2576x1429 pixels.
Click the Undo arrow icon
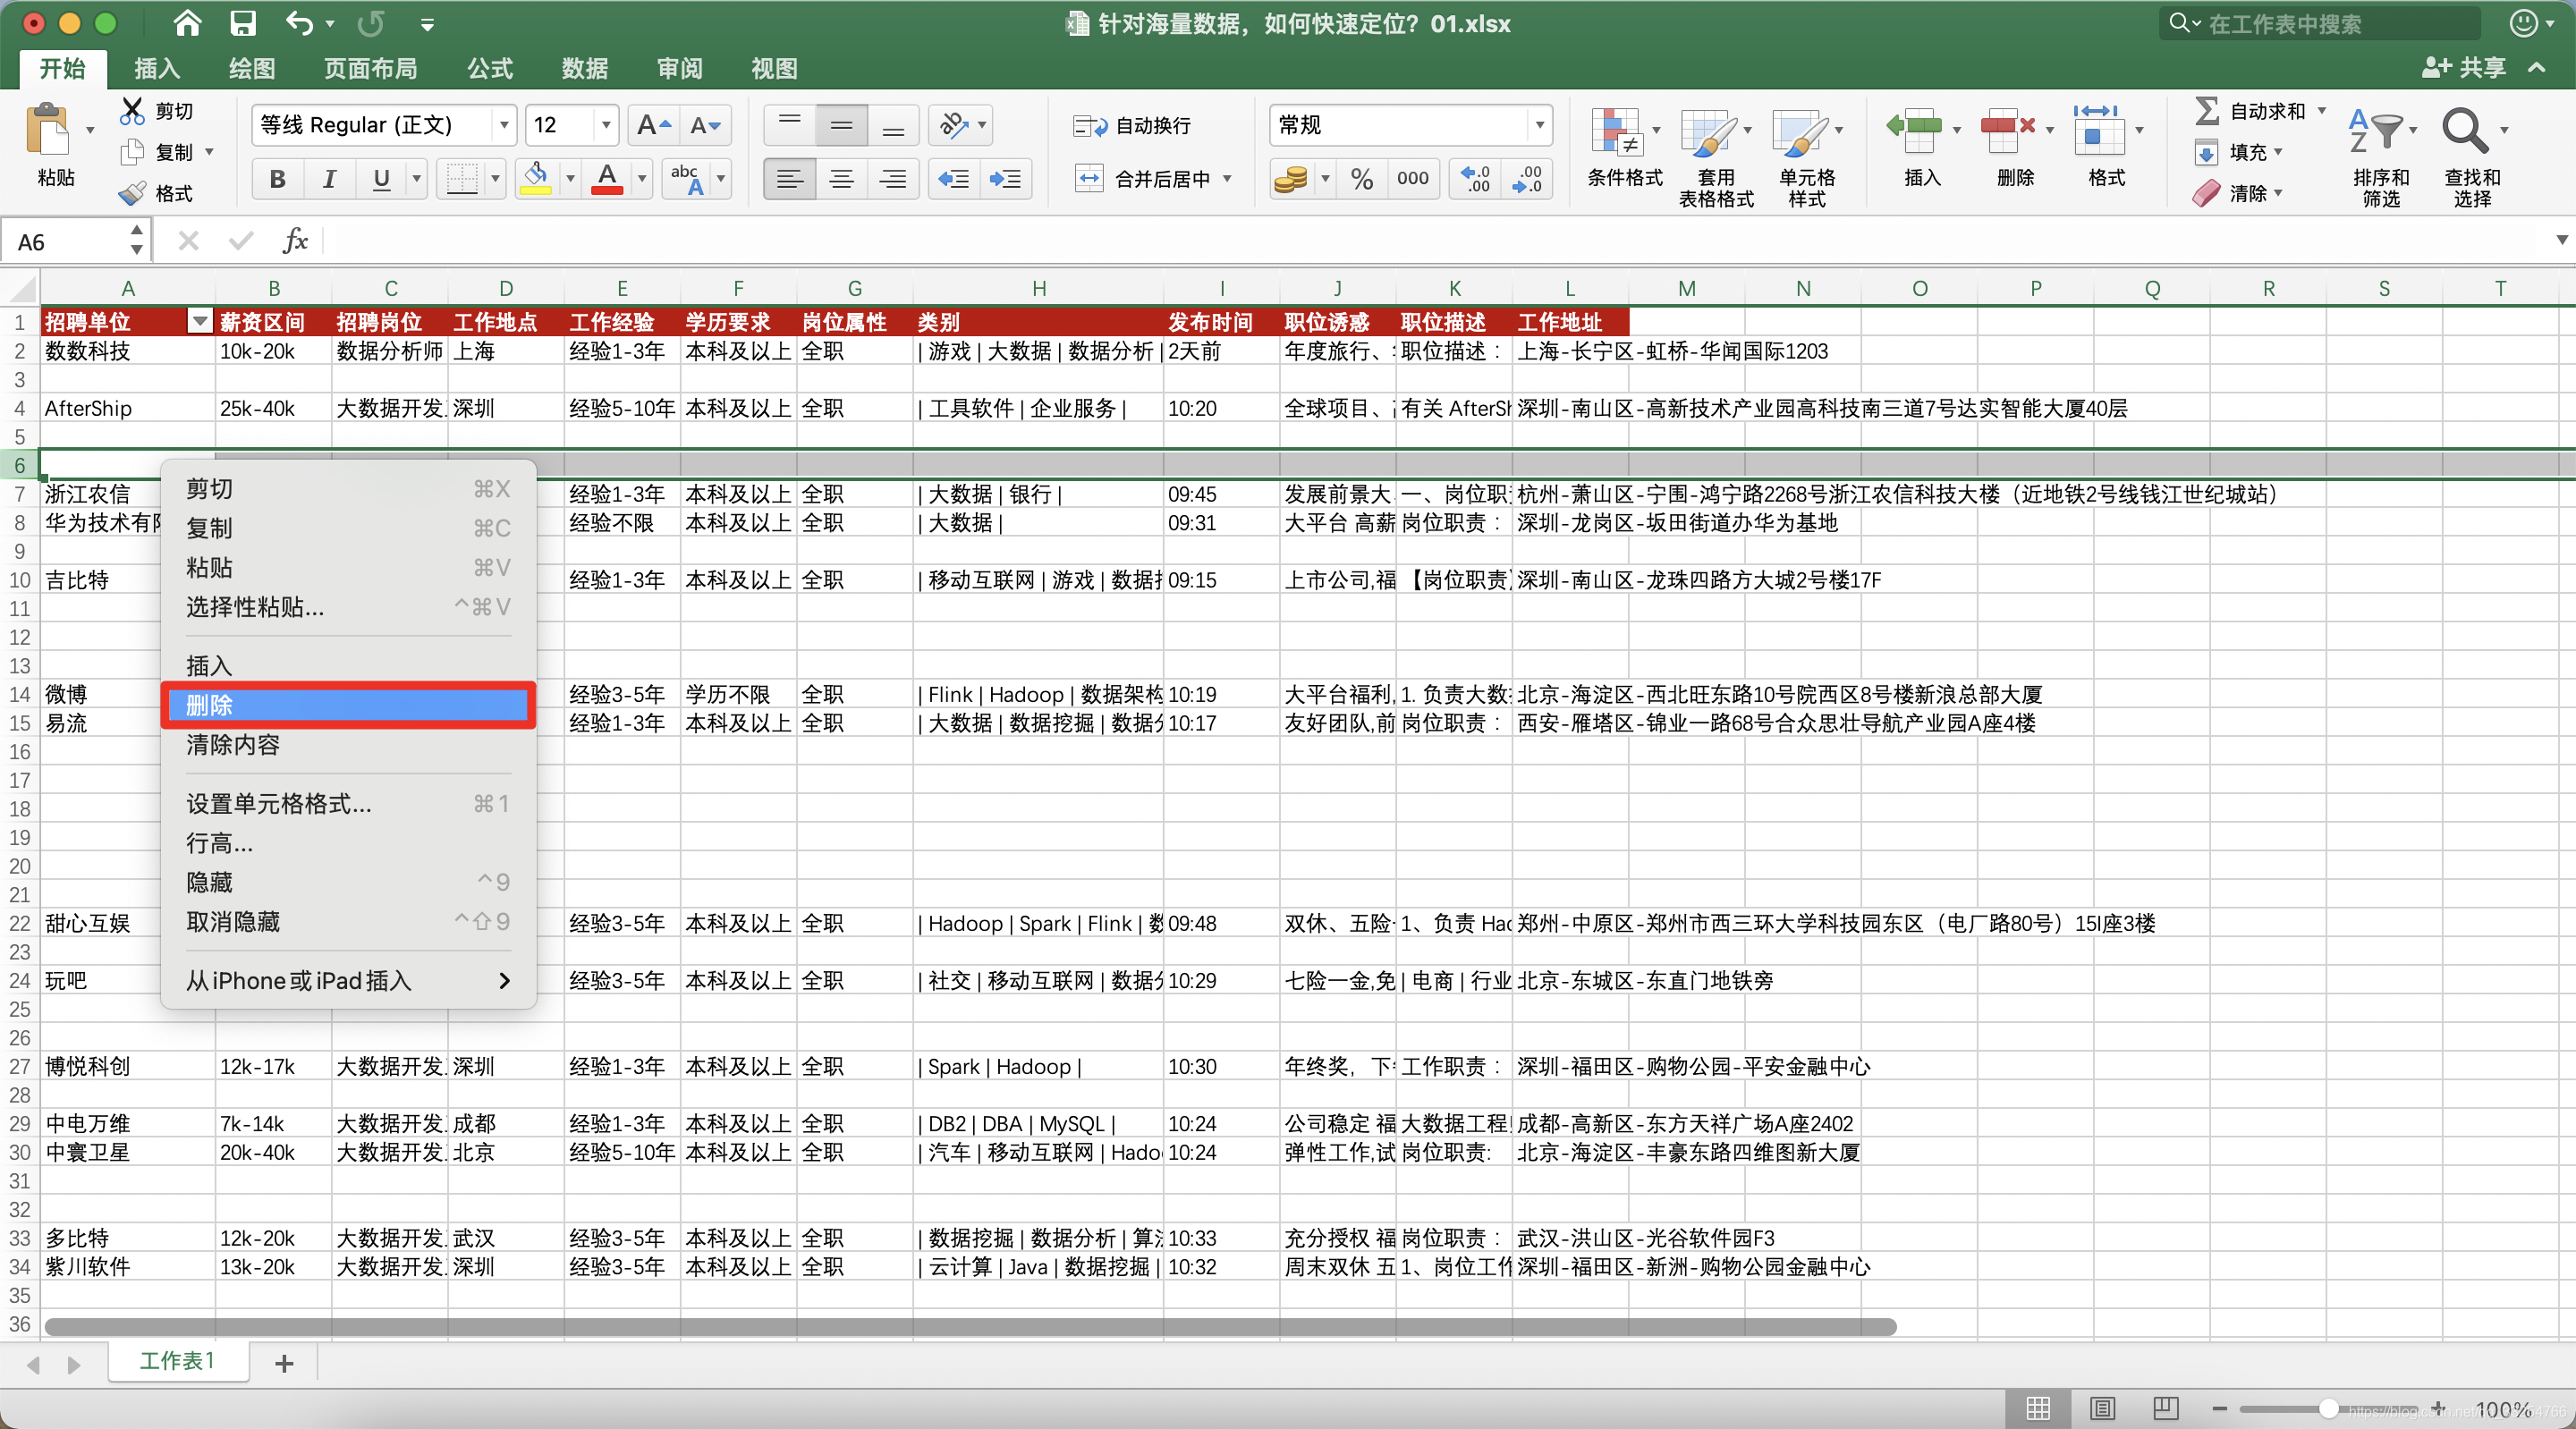click(x=299, y=23)
